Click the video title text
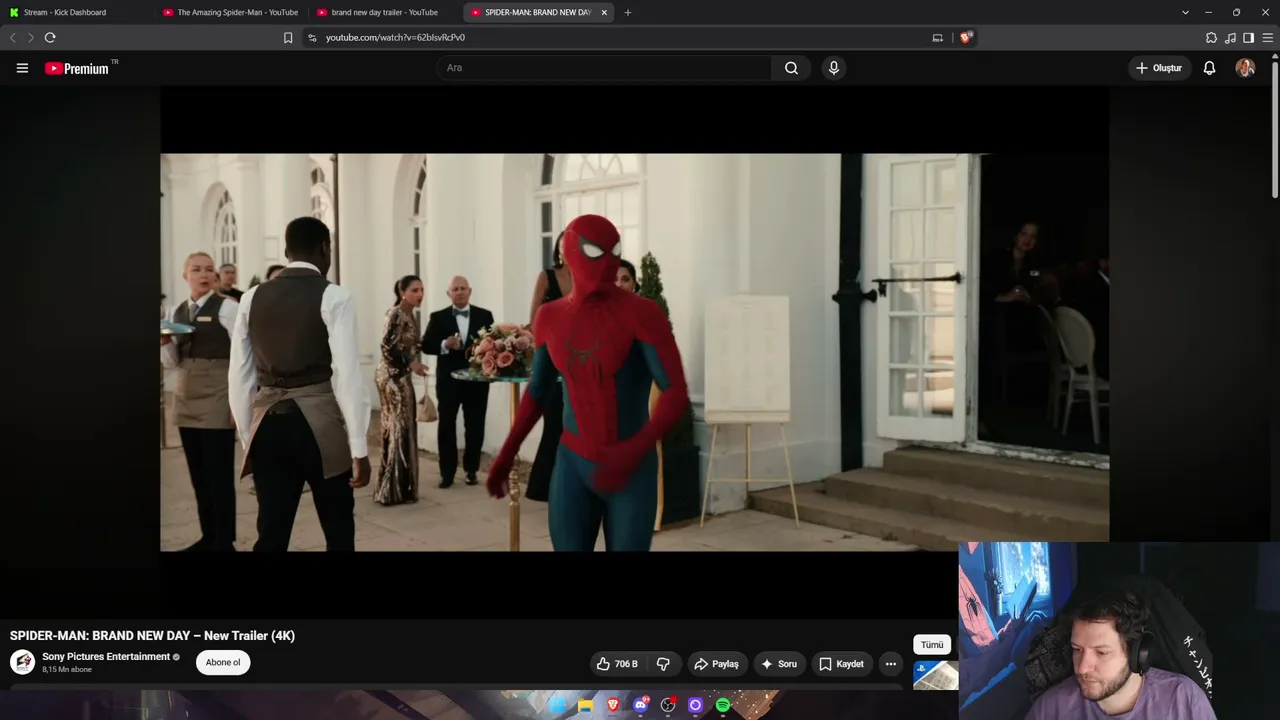1280x720 pixels. coord(152,636)
